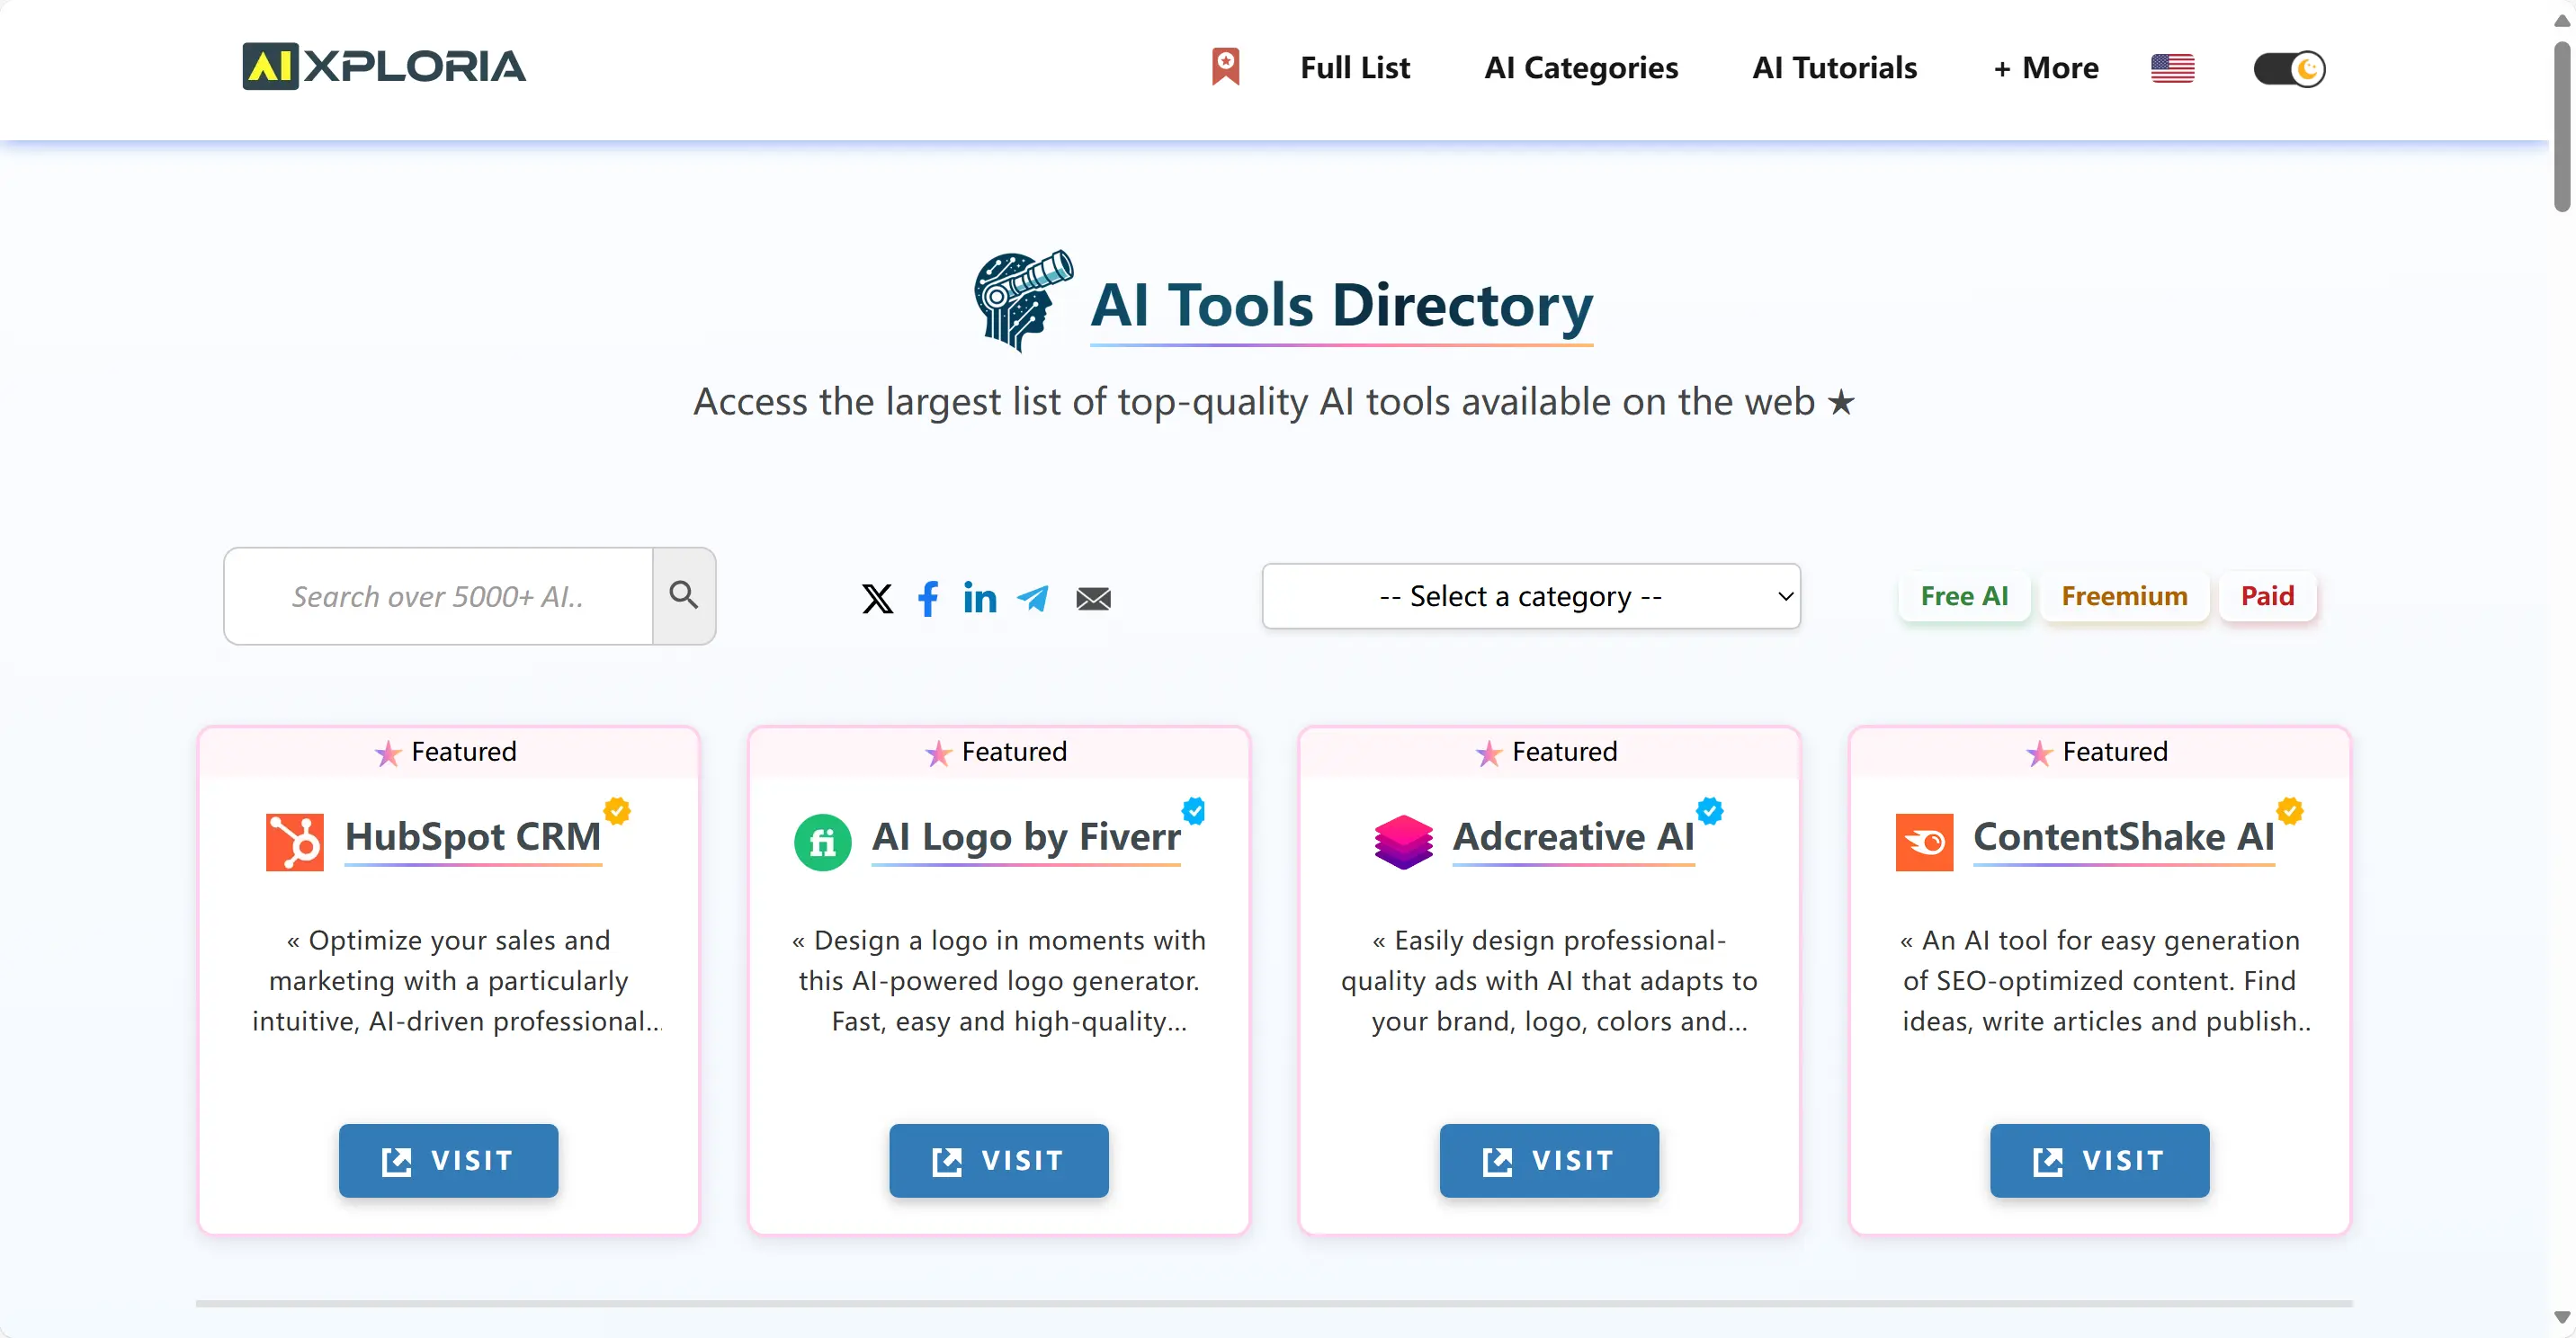Click the Adcreative AI logo icon
The width and height of the screenshot is (2576, 1338).
tap(1403, 842)
